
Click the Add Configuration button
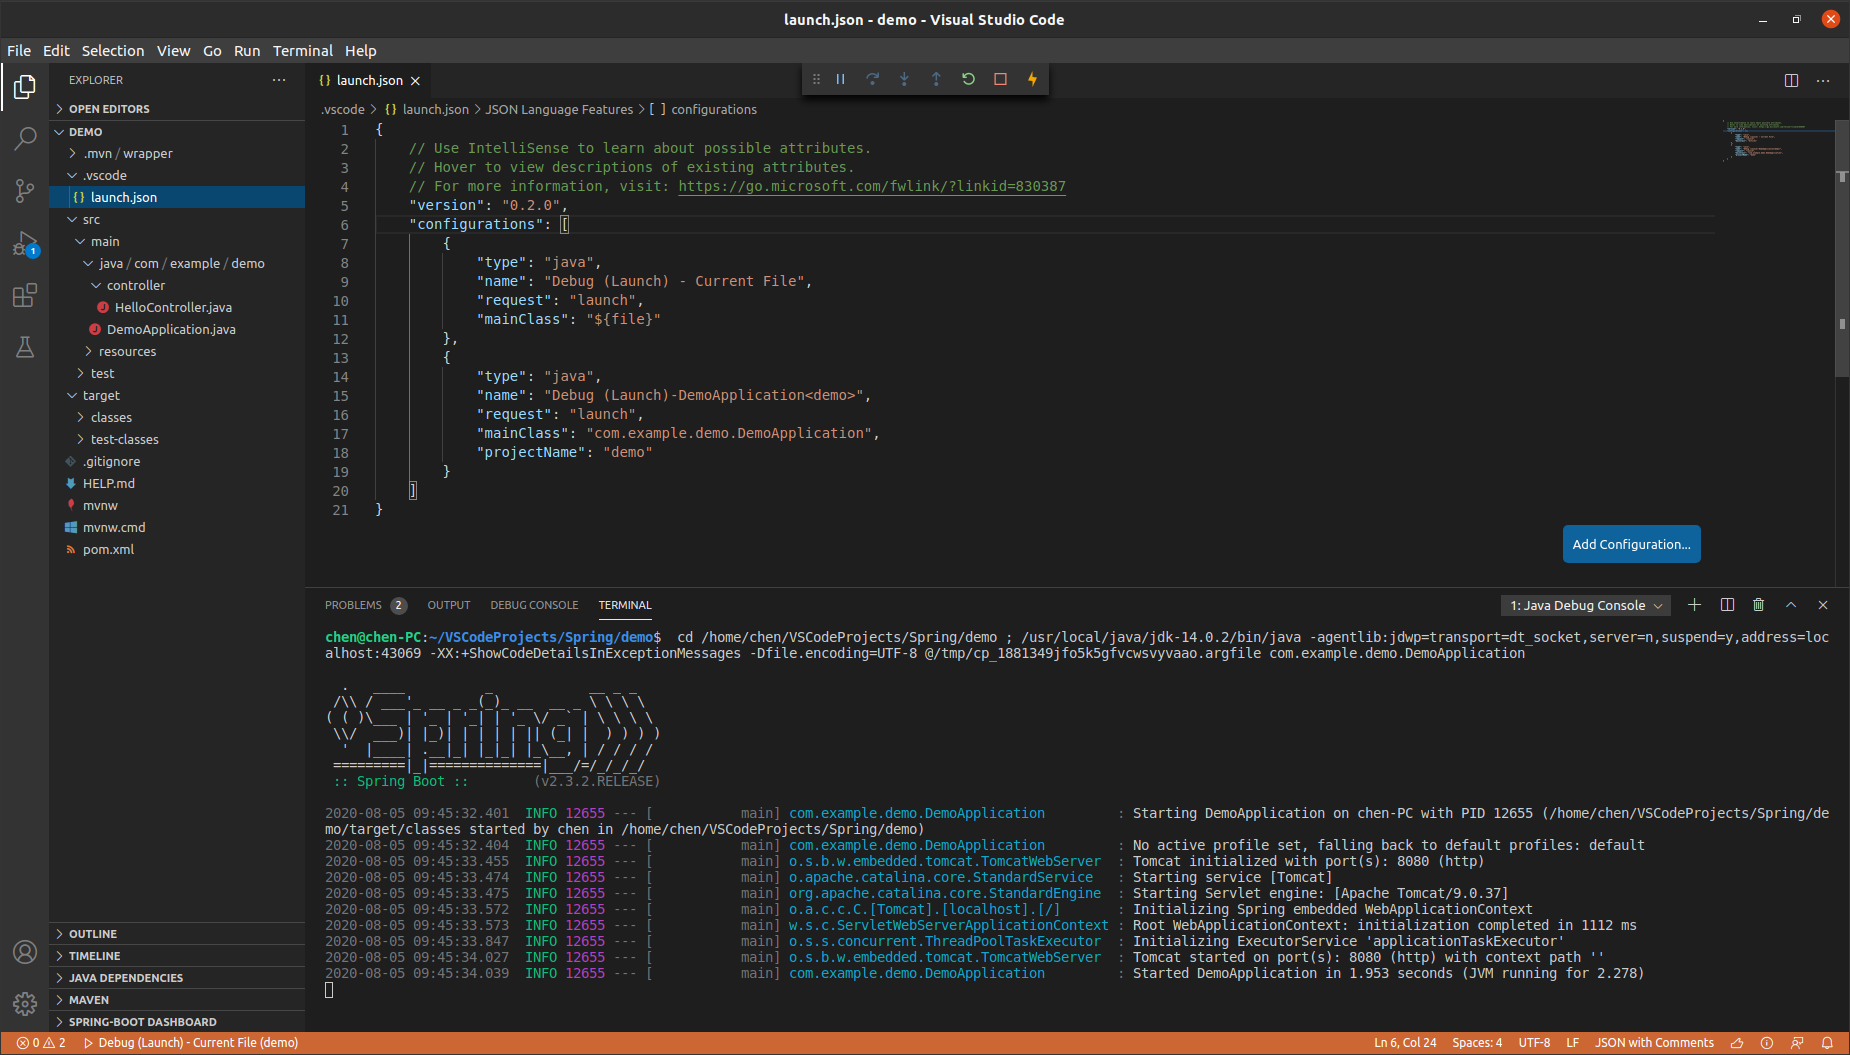point(1631,544)
